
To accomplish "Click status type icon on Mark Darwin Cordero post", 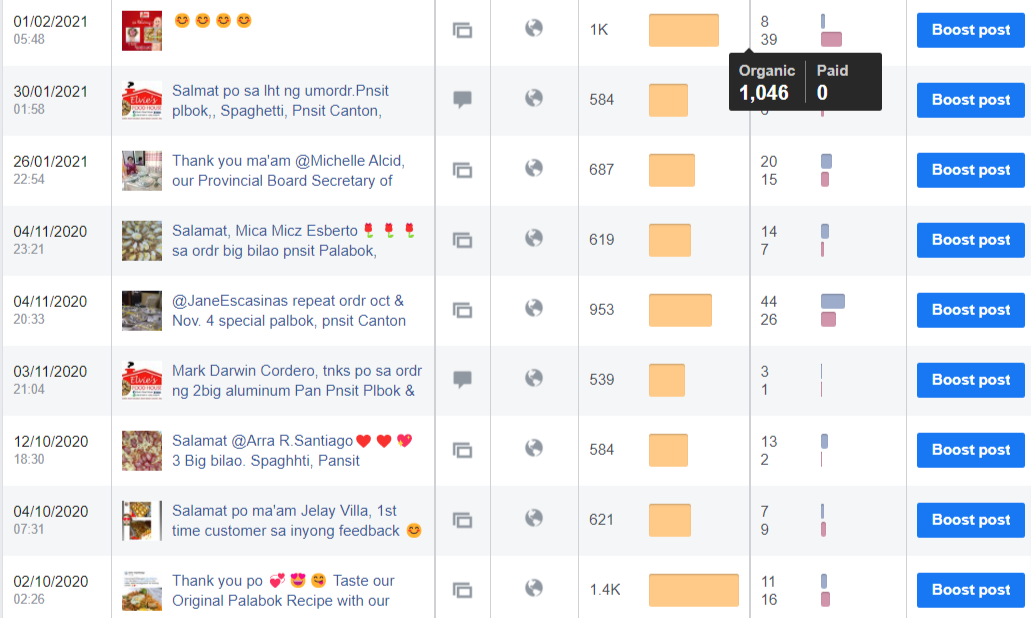I will 462,380.
